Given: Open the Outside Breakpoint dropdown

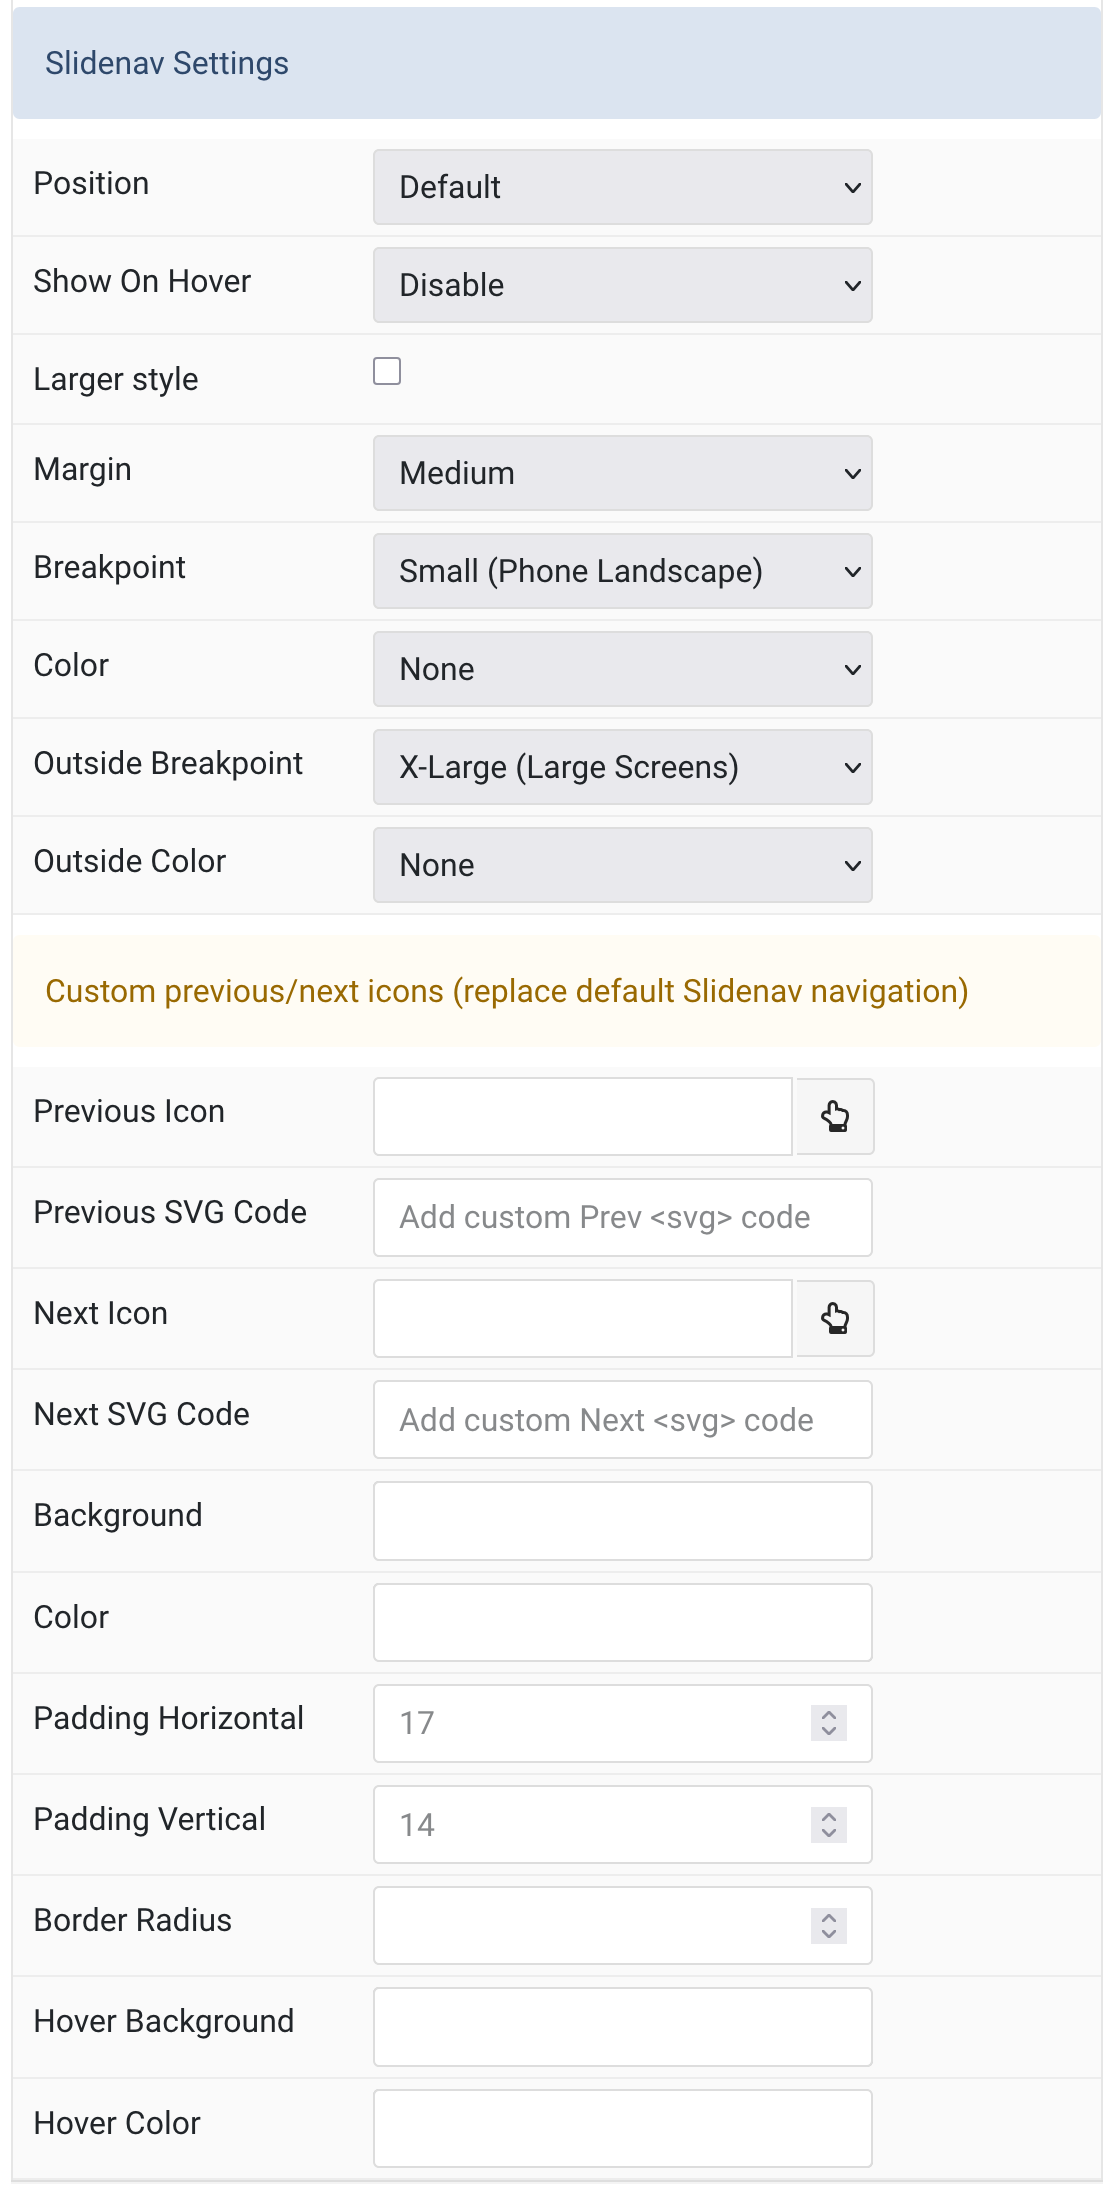Looking at the screenshot, I should [622, 767].
